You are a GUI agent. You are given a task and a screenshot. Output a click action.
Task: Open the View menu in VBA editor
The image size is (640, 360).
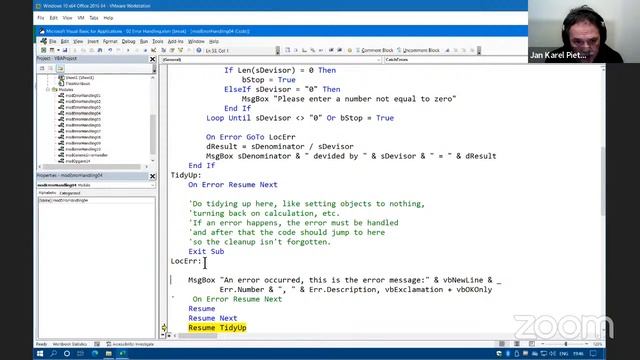(78, 41)
